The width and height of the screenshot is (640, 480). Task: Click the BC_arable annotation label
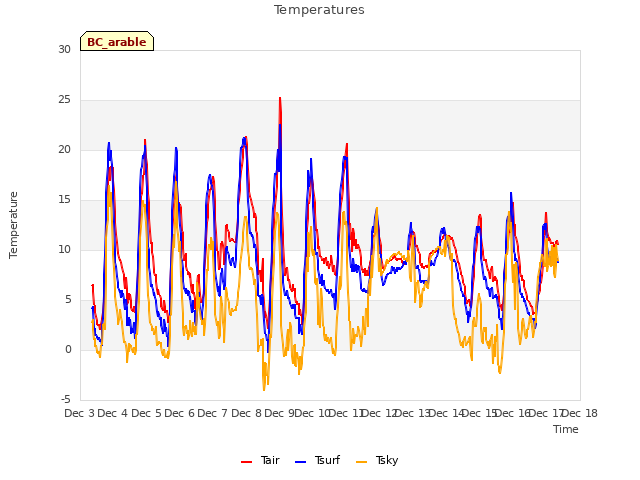pyautogui.click(x=117, y=41)
